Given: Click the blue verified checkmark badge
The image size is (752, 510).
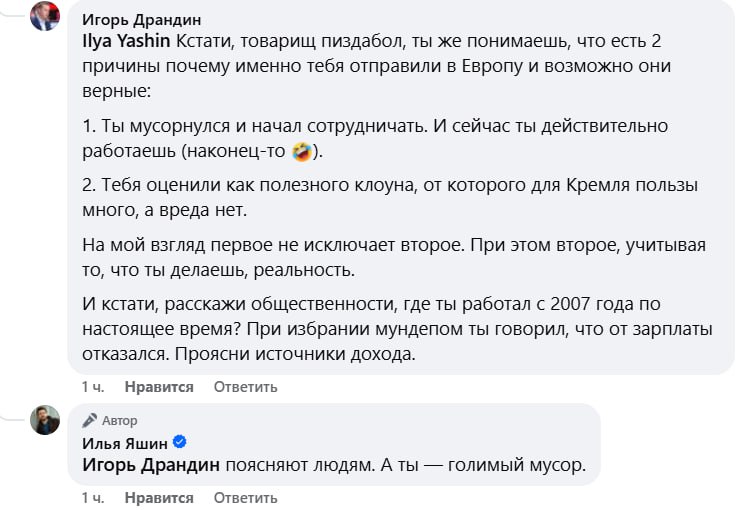Looking at the screenshot, I should click(180, 443).
